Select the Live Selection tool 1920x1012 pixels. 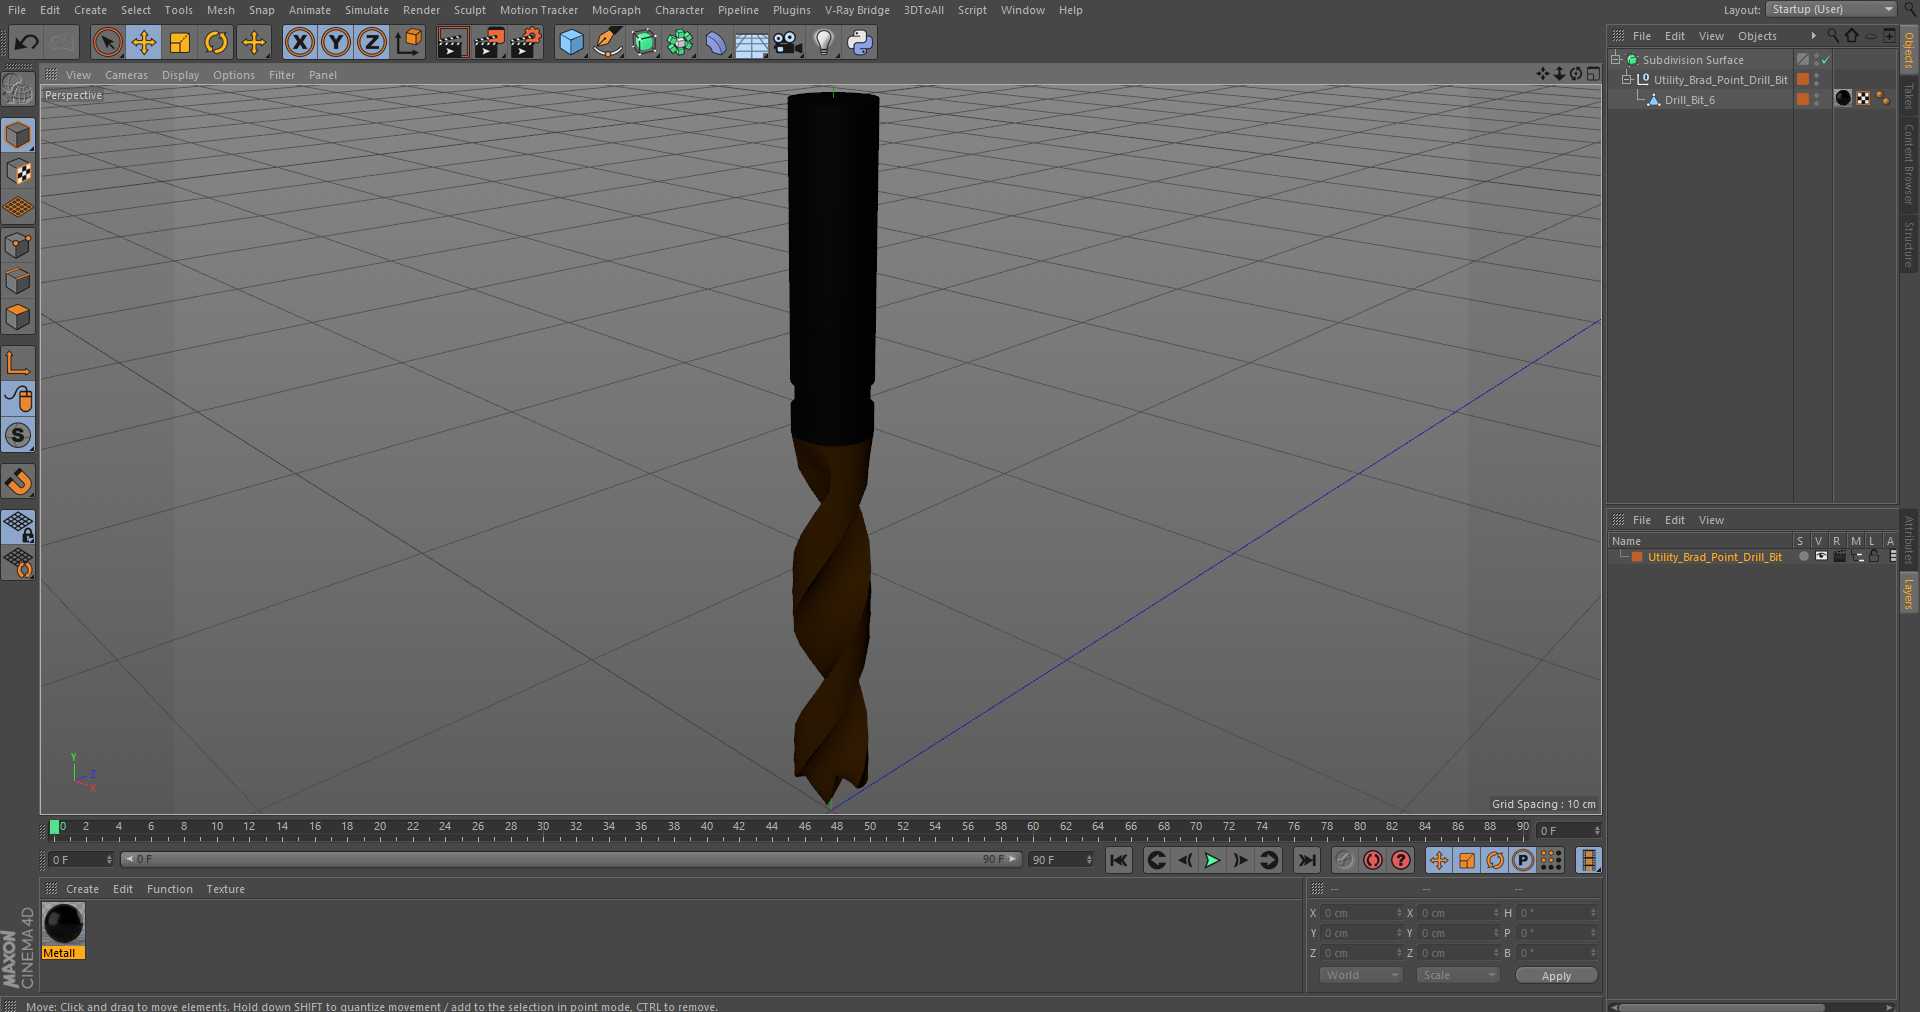click(107, 42)
